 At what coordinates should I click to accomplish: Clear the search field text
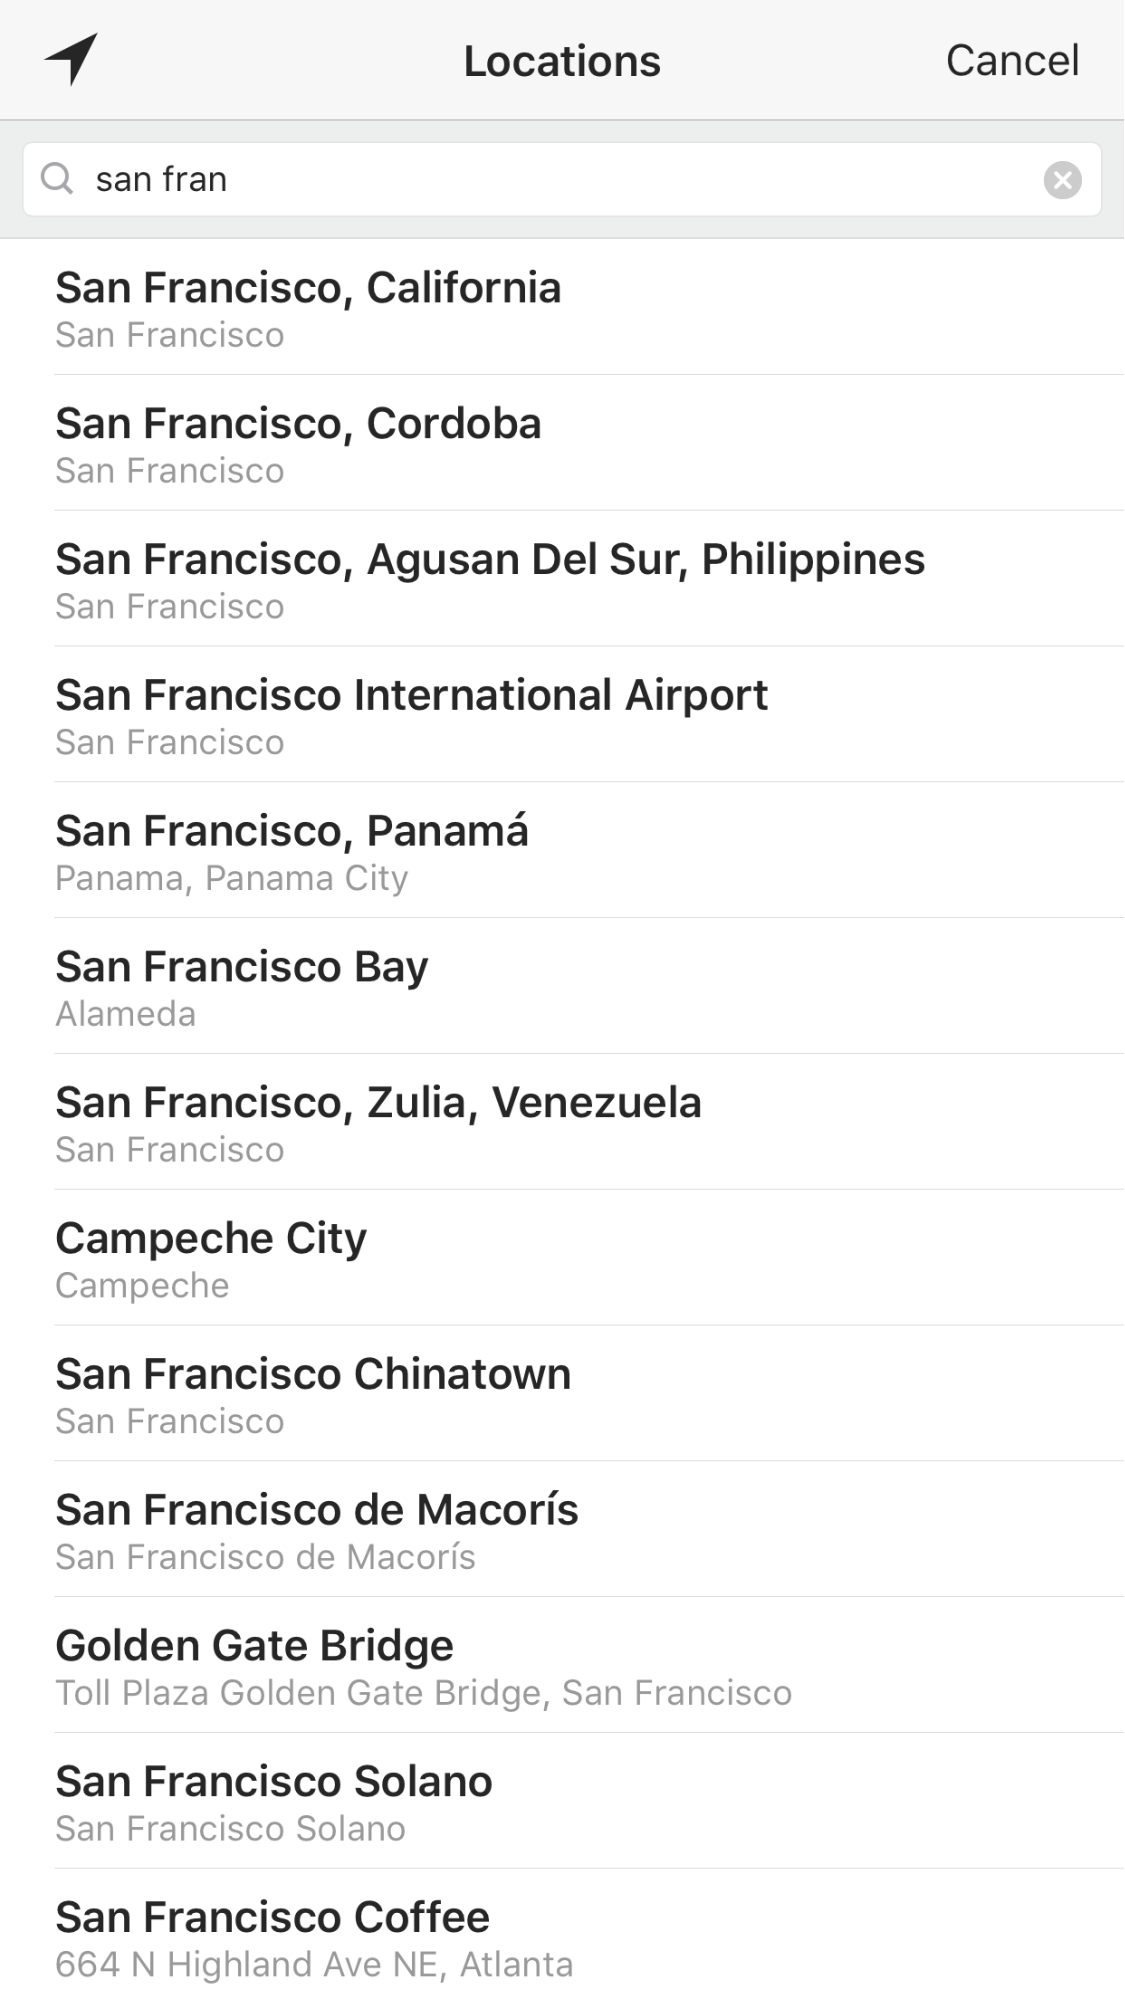1062,180
